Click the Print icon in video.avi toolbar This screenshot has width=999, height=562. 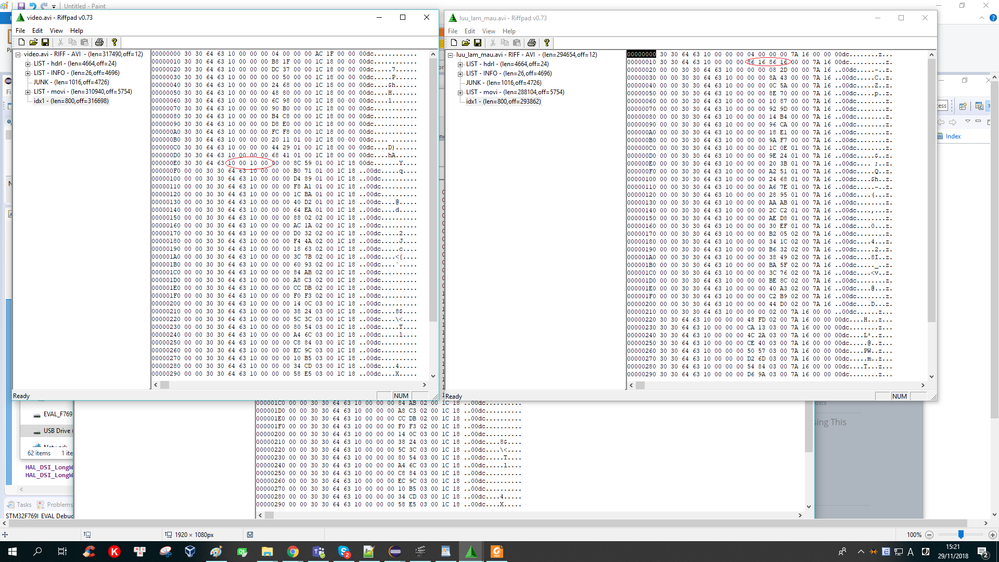[x=99, y=42]
